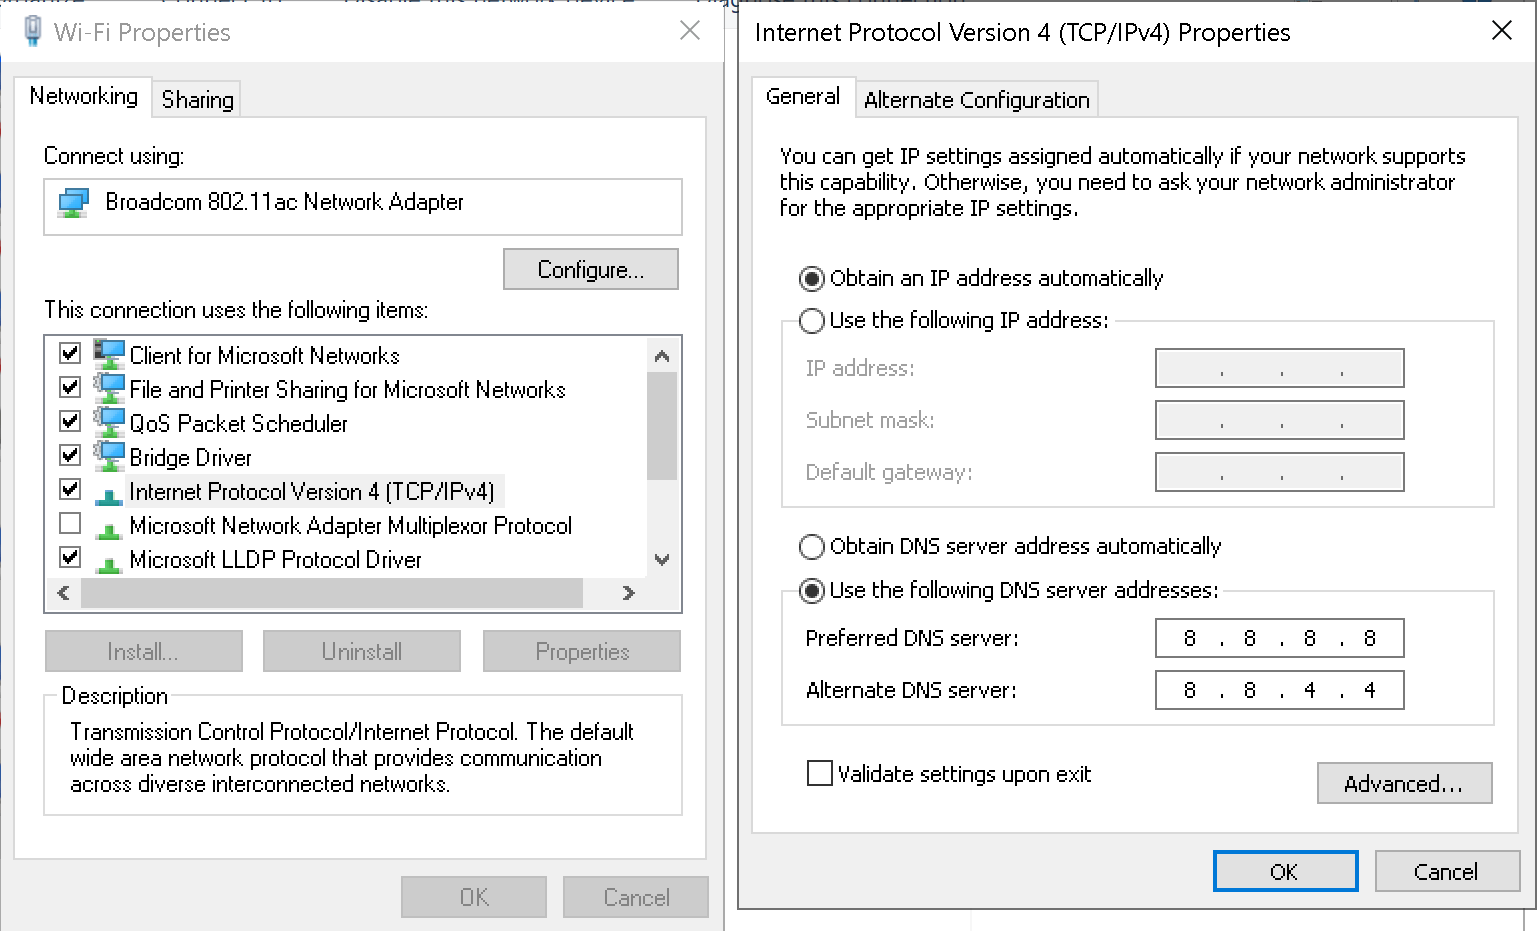Image resolution: width=1538 pixels, height=931 pixels.
Task: Click the File and Printer Sharing icon
Action: coord(110,387)
